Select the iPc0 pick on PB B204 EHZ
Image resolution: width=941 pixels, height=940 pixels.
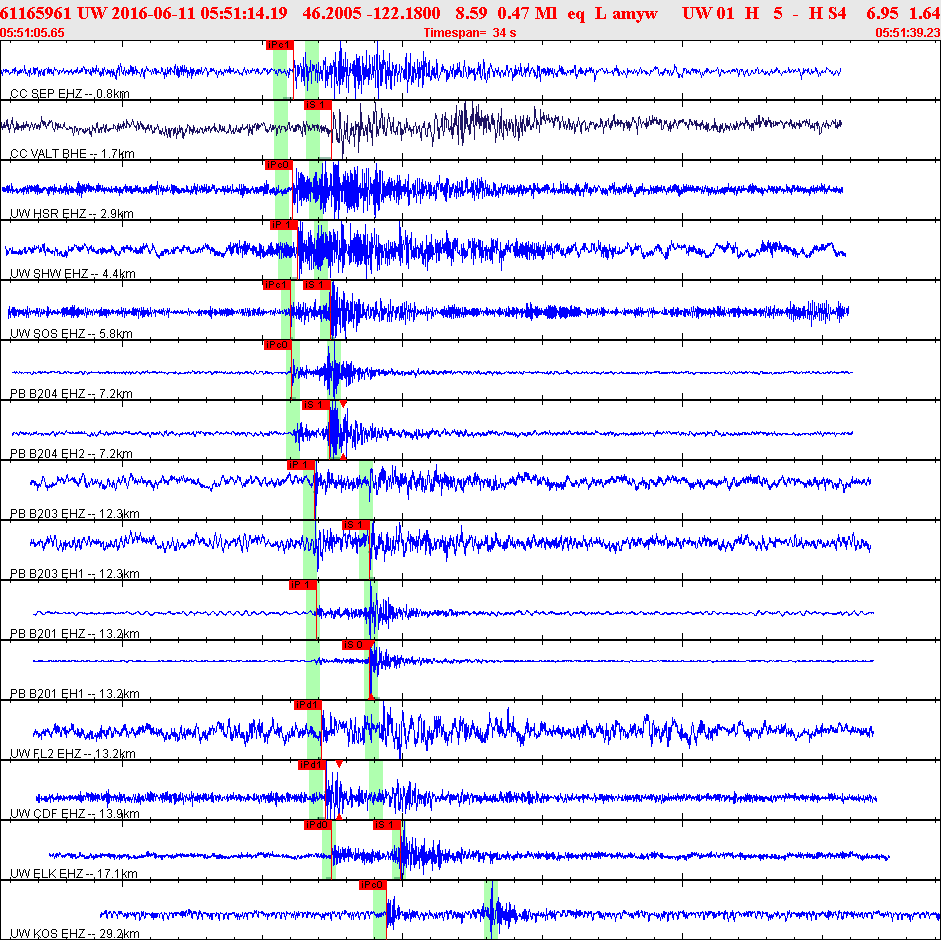[x=278, y=345]
